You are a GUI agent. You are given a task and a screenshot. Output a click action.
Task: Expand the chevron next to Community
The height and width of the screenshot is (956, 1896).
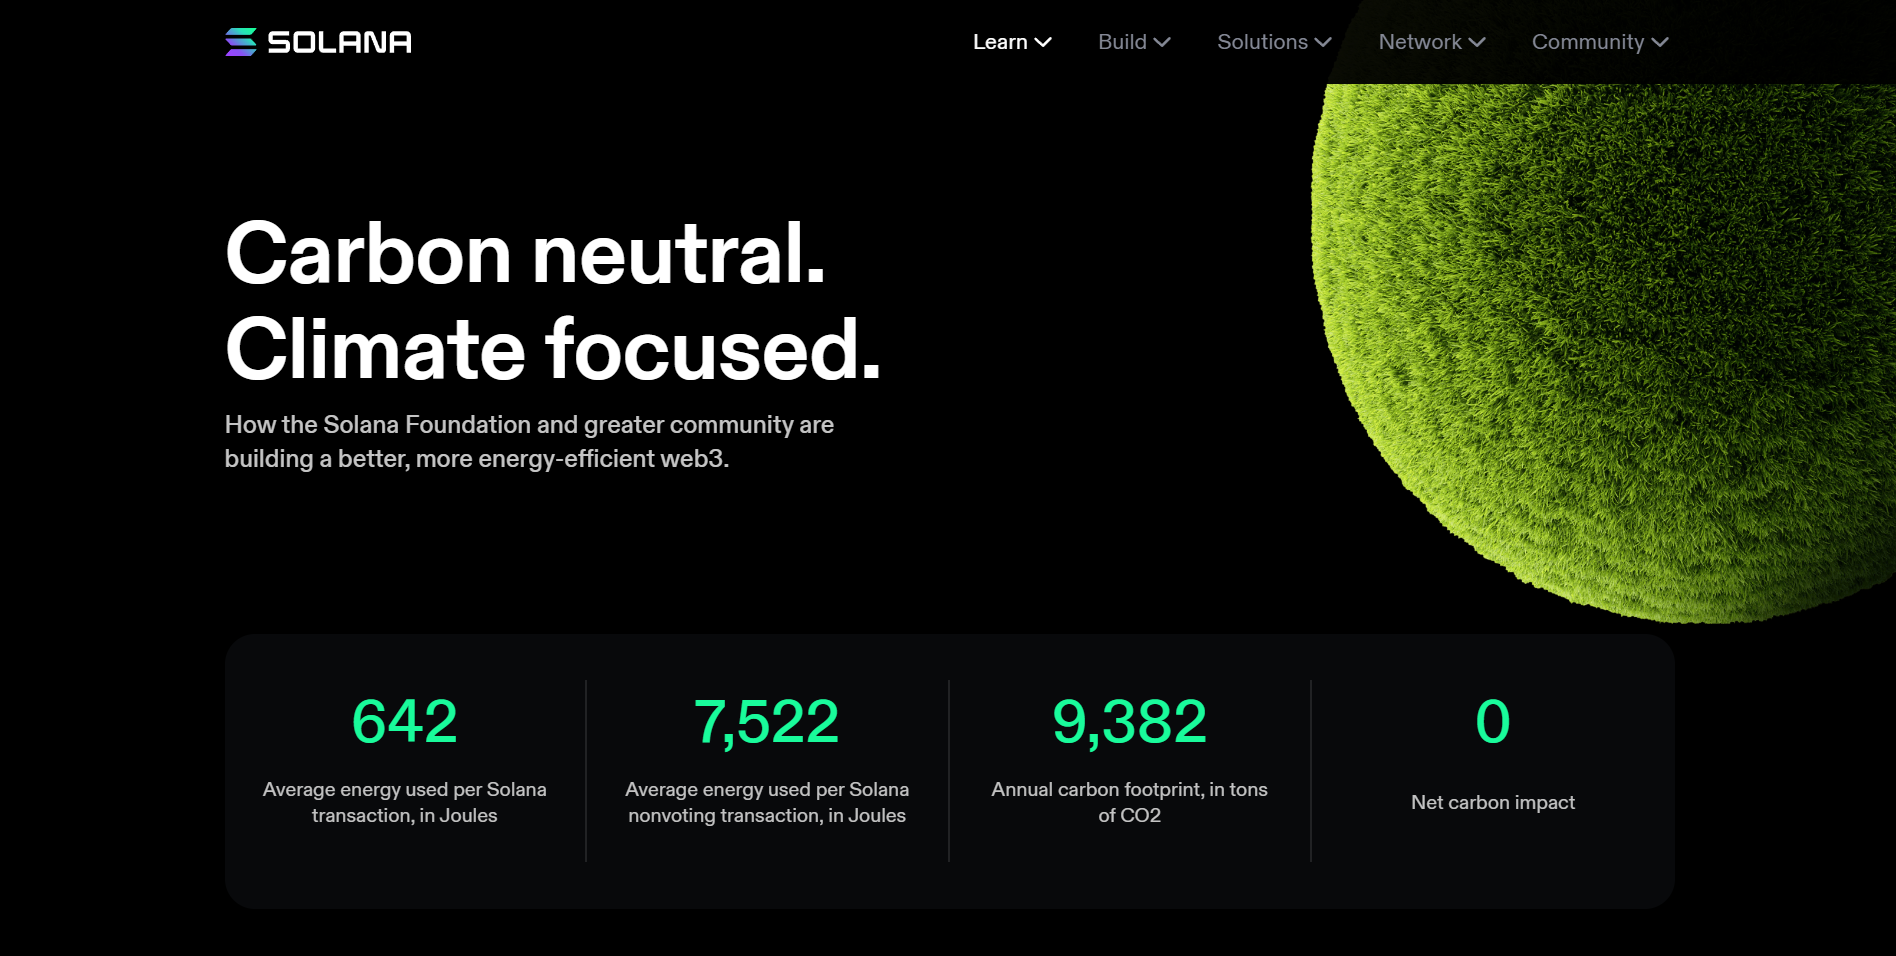pyautogui.click(x=1660, y=42)
